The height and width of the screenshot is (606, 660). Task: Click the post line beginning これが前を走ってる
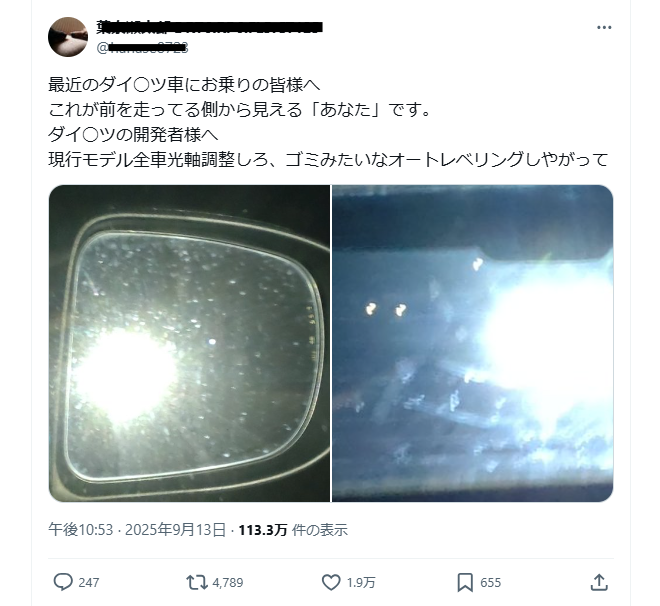pyautogui.click(x=240, y=110)
